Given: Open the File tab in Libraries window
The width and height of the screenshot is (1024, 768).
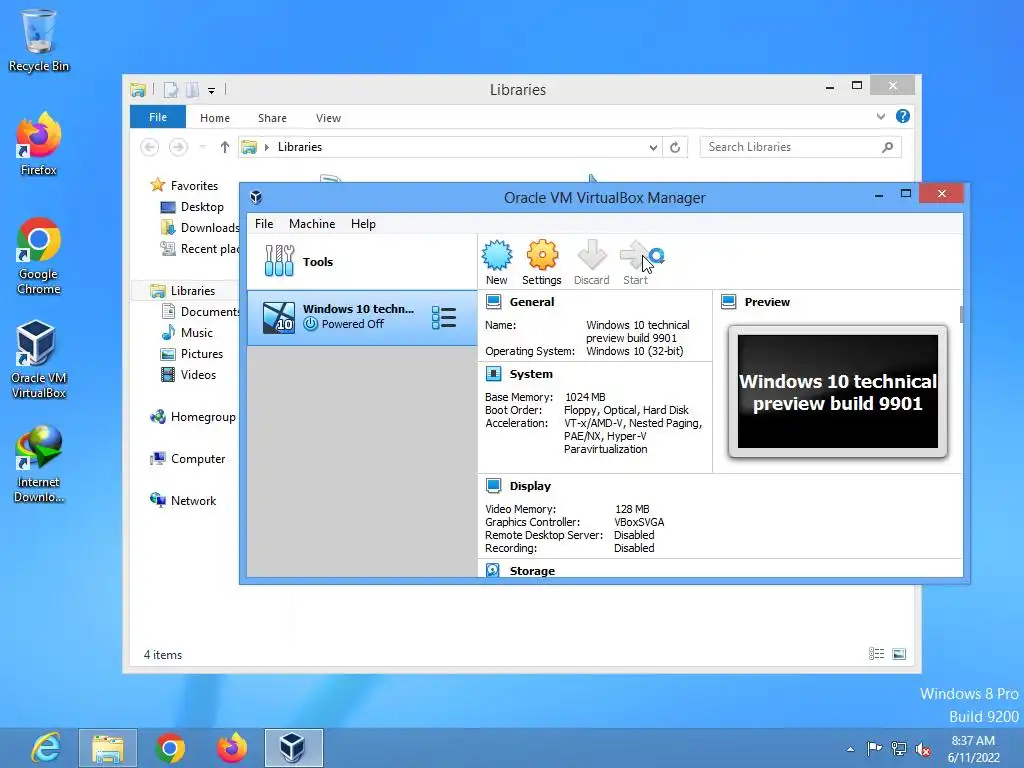Looking at the screenshot, I should pos(158,118).
